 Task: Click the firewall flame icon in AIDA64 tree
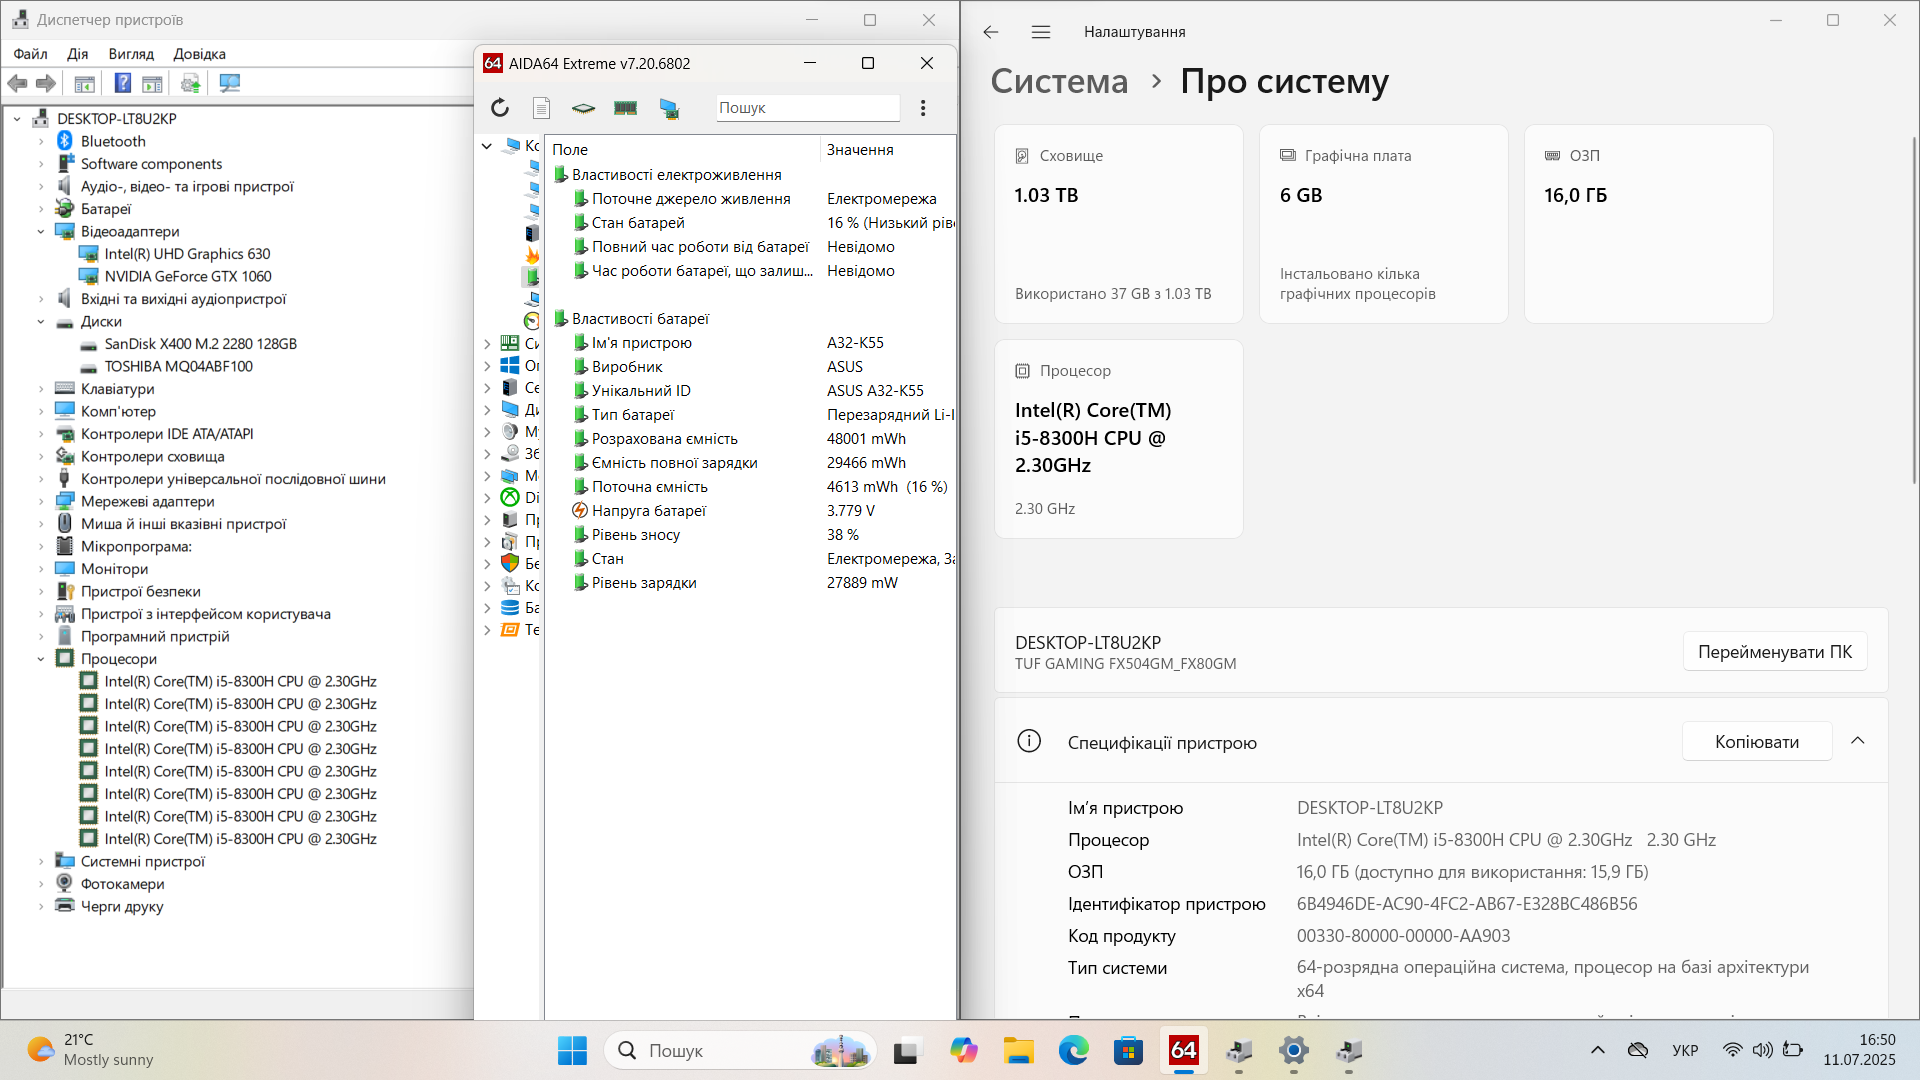click(x=532, y=255)
